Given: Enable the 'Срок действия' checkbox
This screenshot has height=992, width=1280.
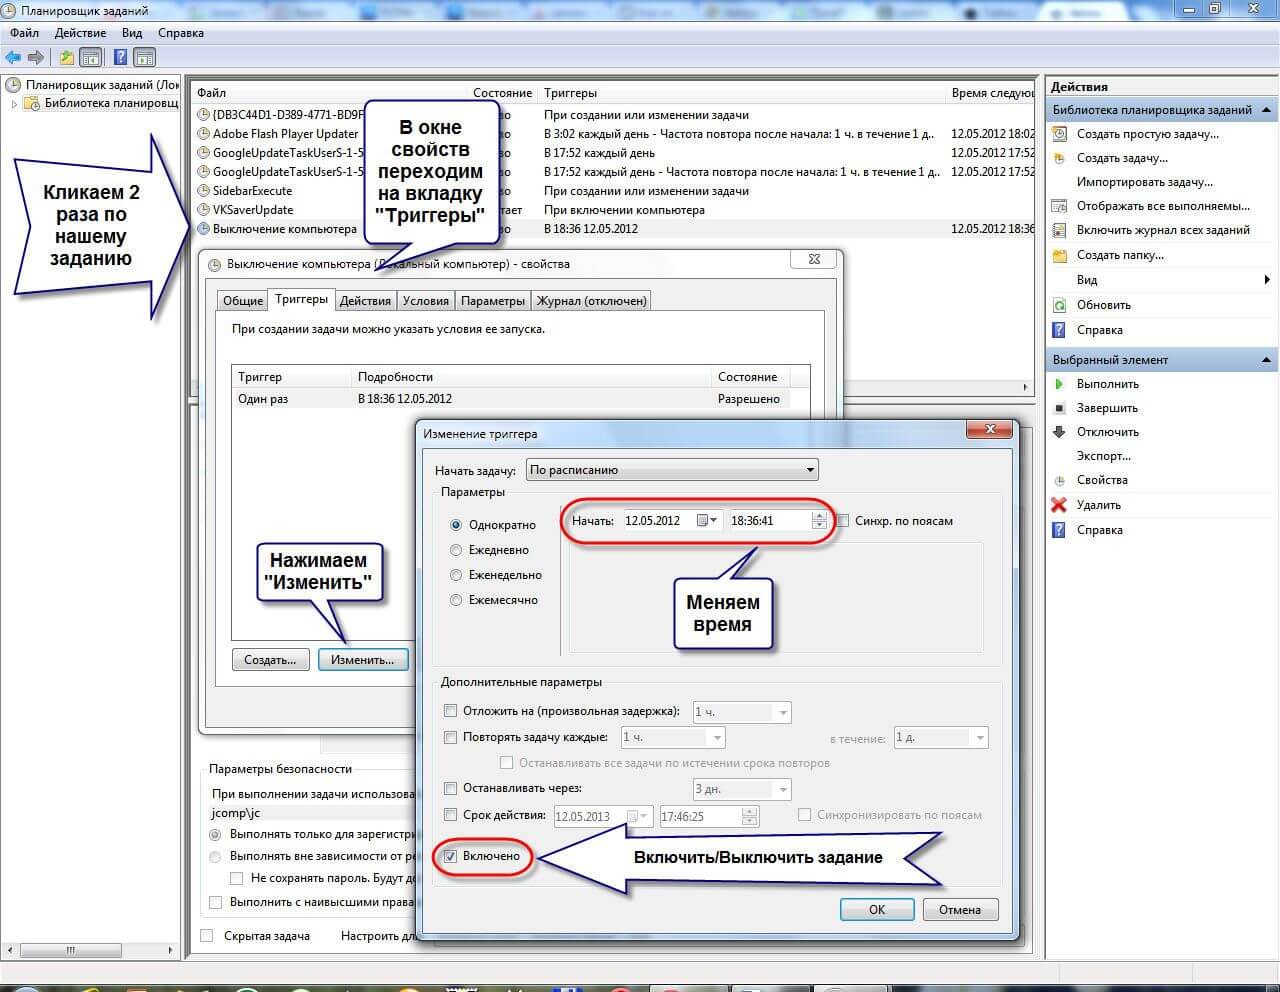Looking at the screenshot, I should (x=450, y=814).
